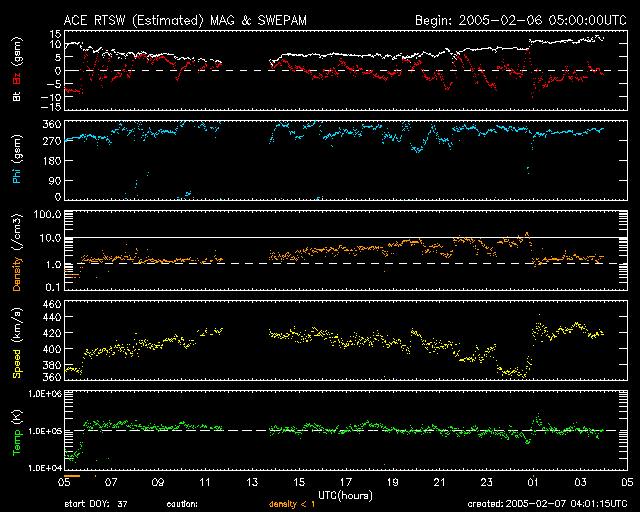Click the 1.0E+06 tick label on Temp axis
The height and width of the screenshot is (512, 640).
click(42, 394)
